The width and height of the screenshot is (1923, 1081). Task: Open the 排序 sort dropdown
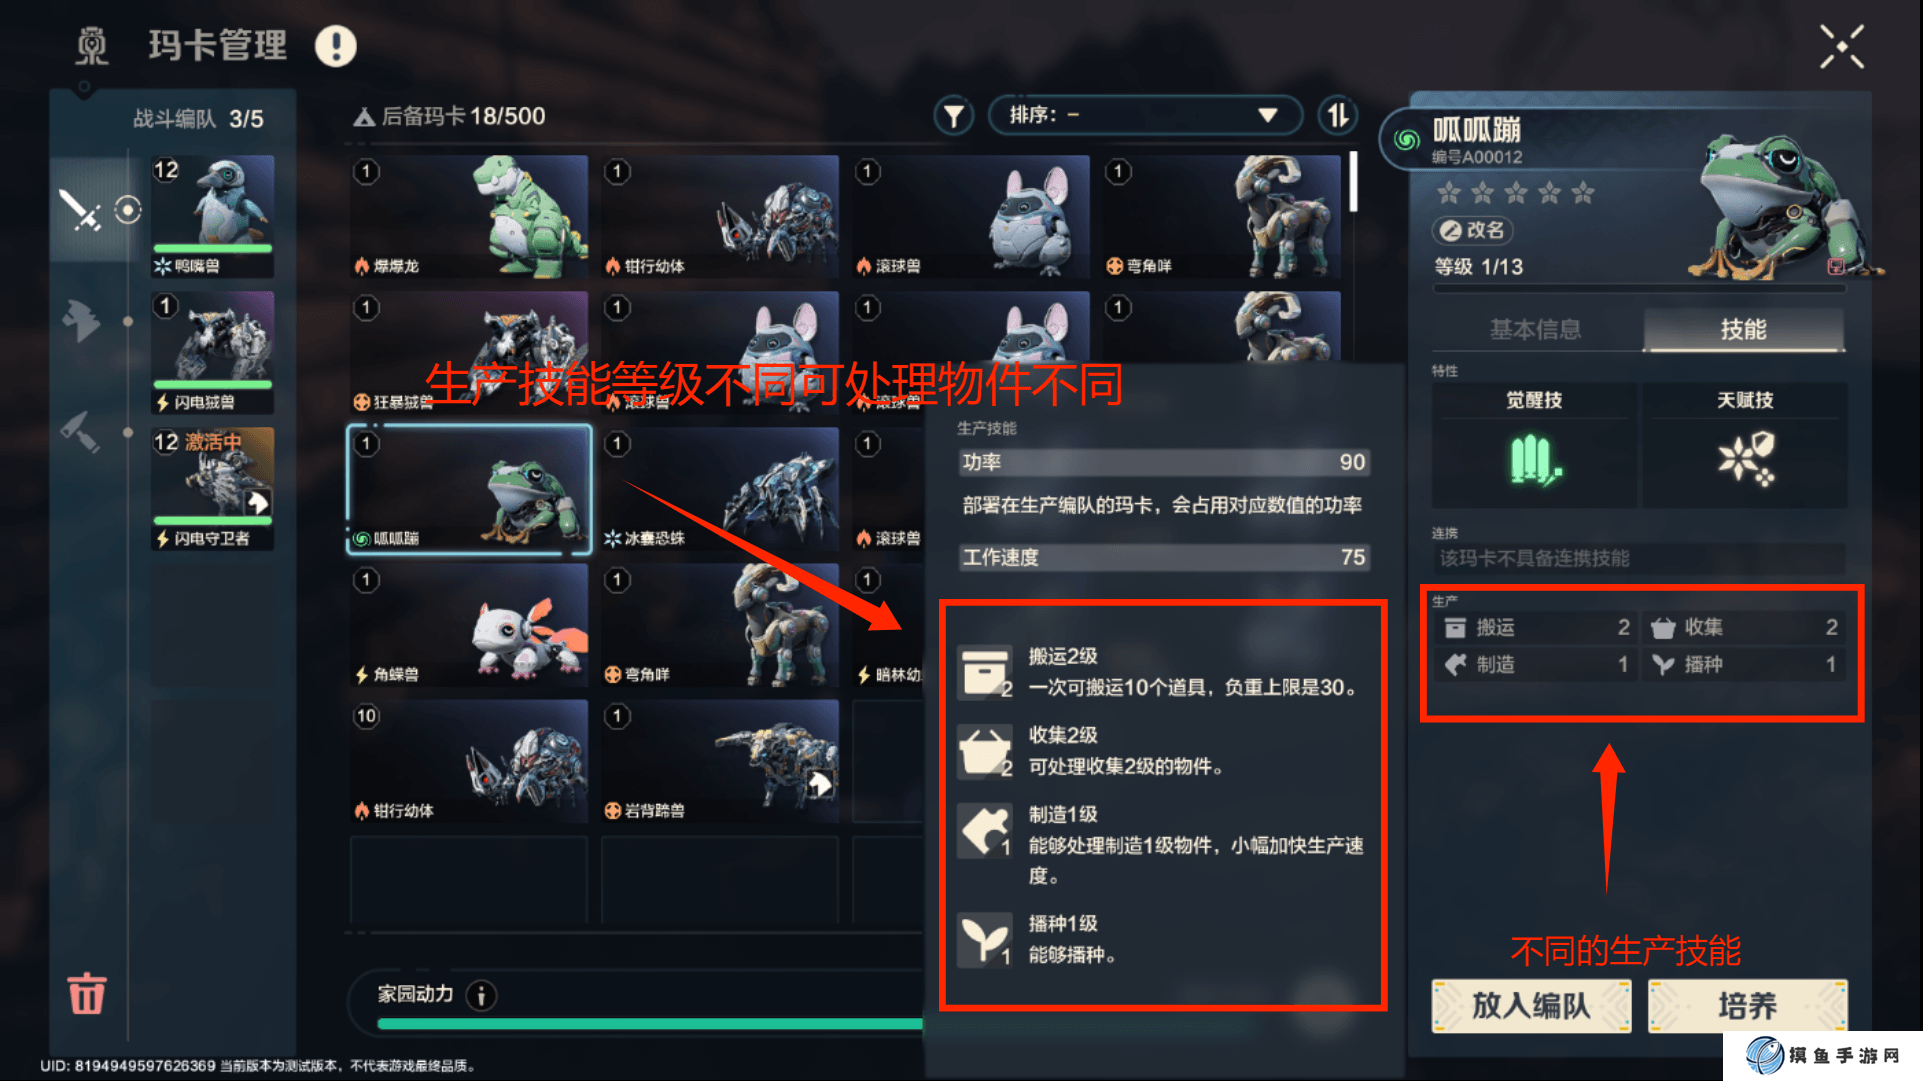tap(1144, 116)
